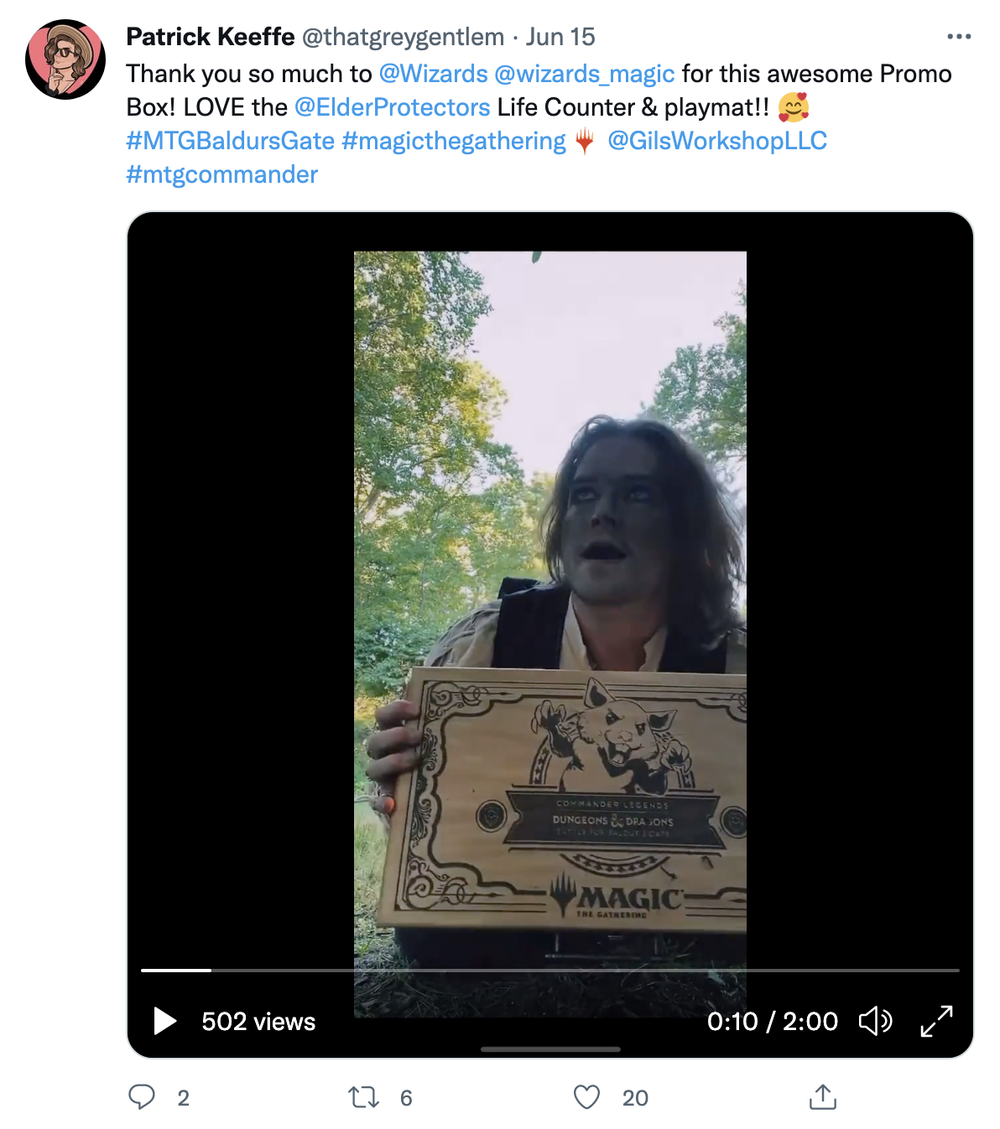Visit the @wizards_magic profile
This screenshot has width=1000, height=1129.
coord(585,74)
